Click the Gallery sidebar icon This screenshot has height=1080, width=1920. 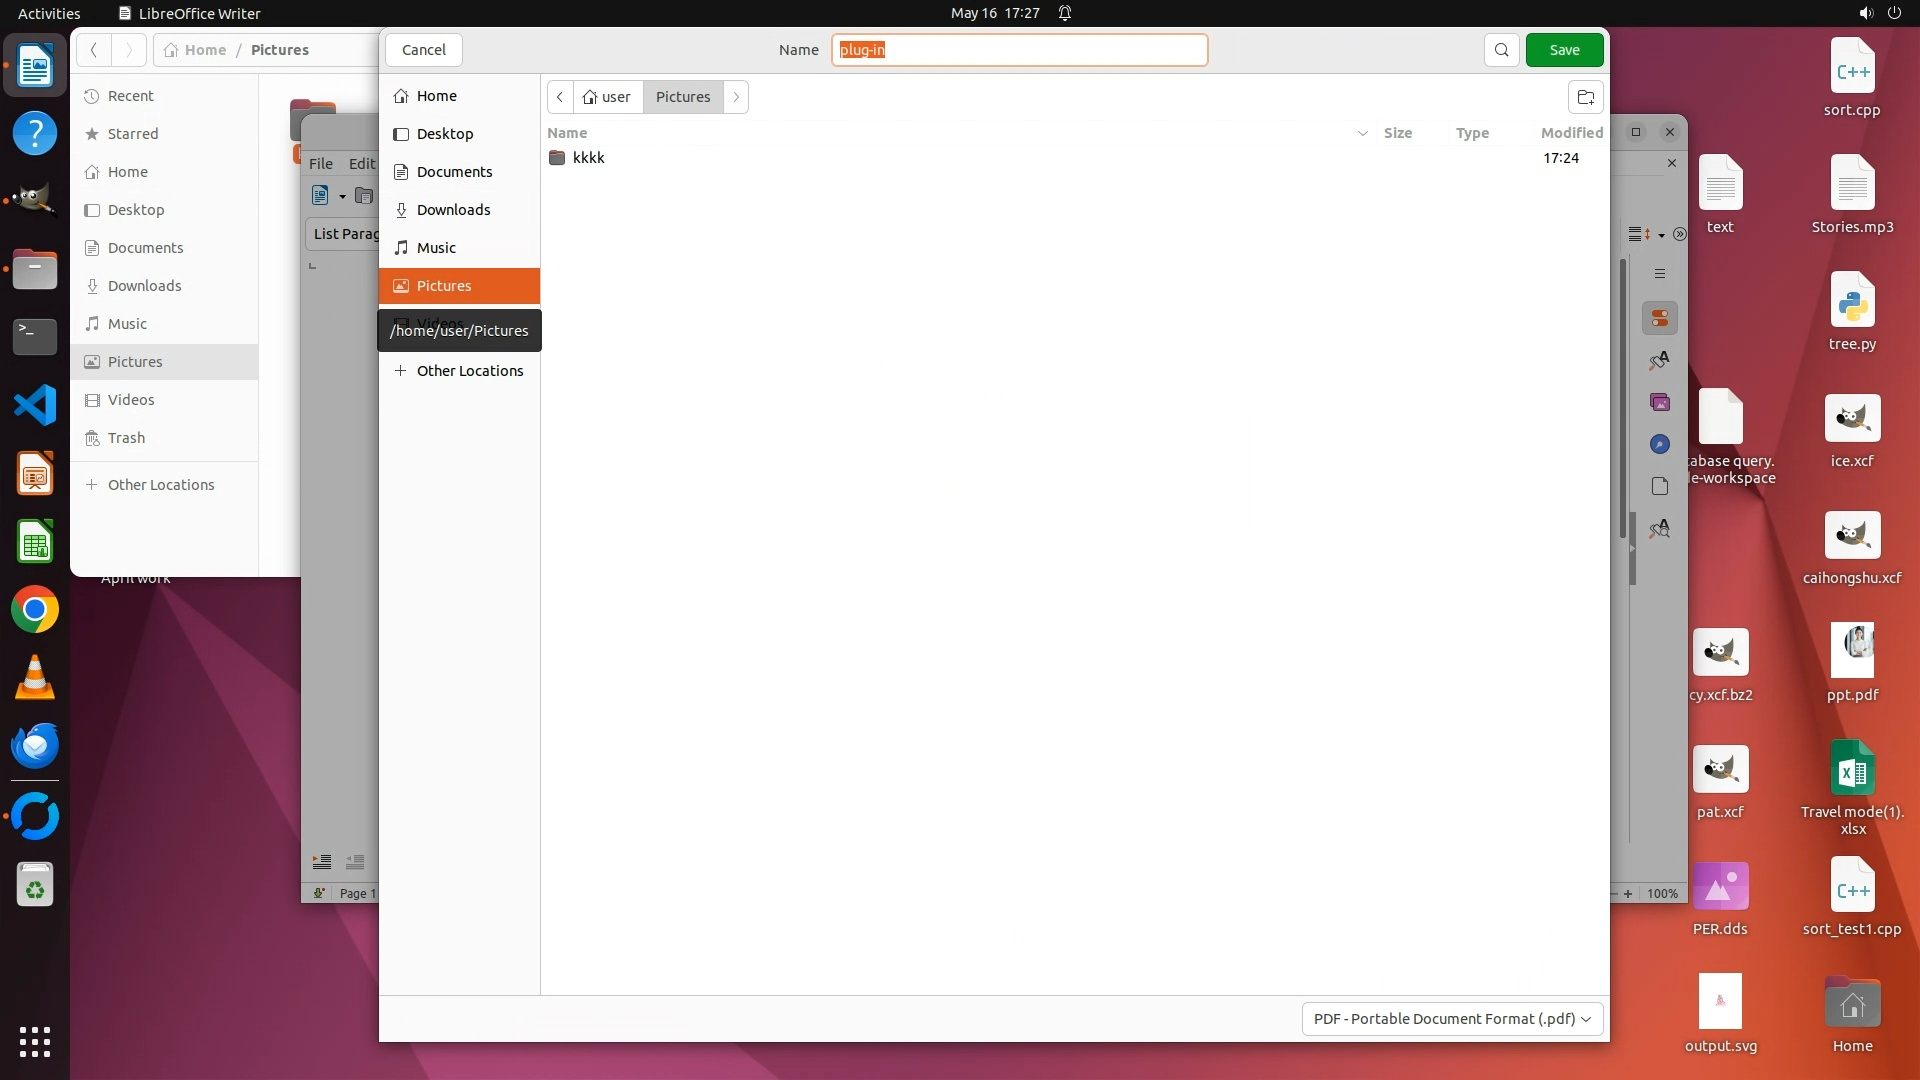point(1660,403)
